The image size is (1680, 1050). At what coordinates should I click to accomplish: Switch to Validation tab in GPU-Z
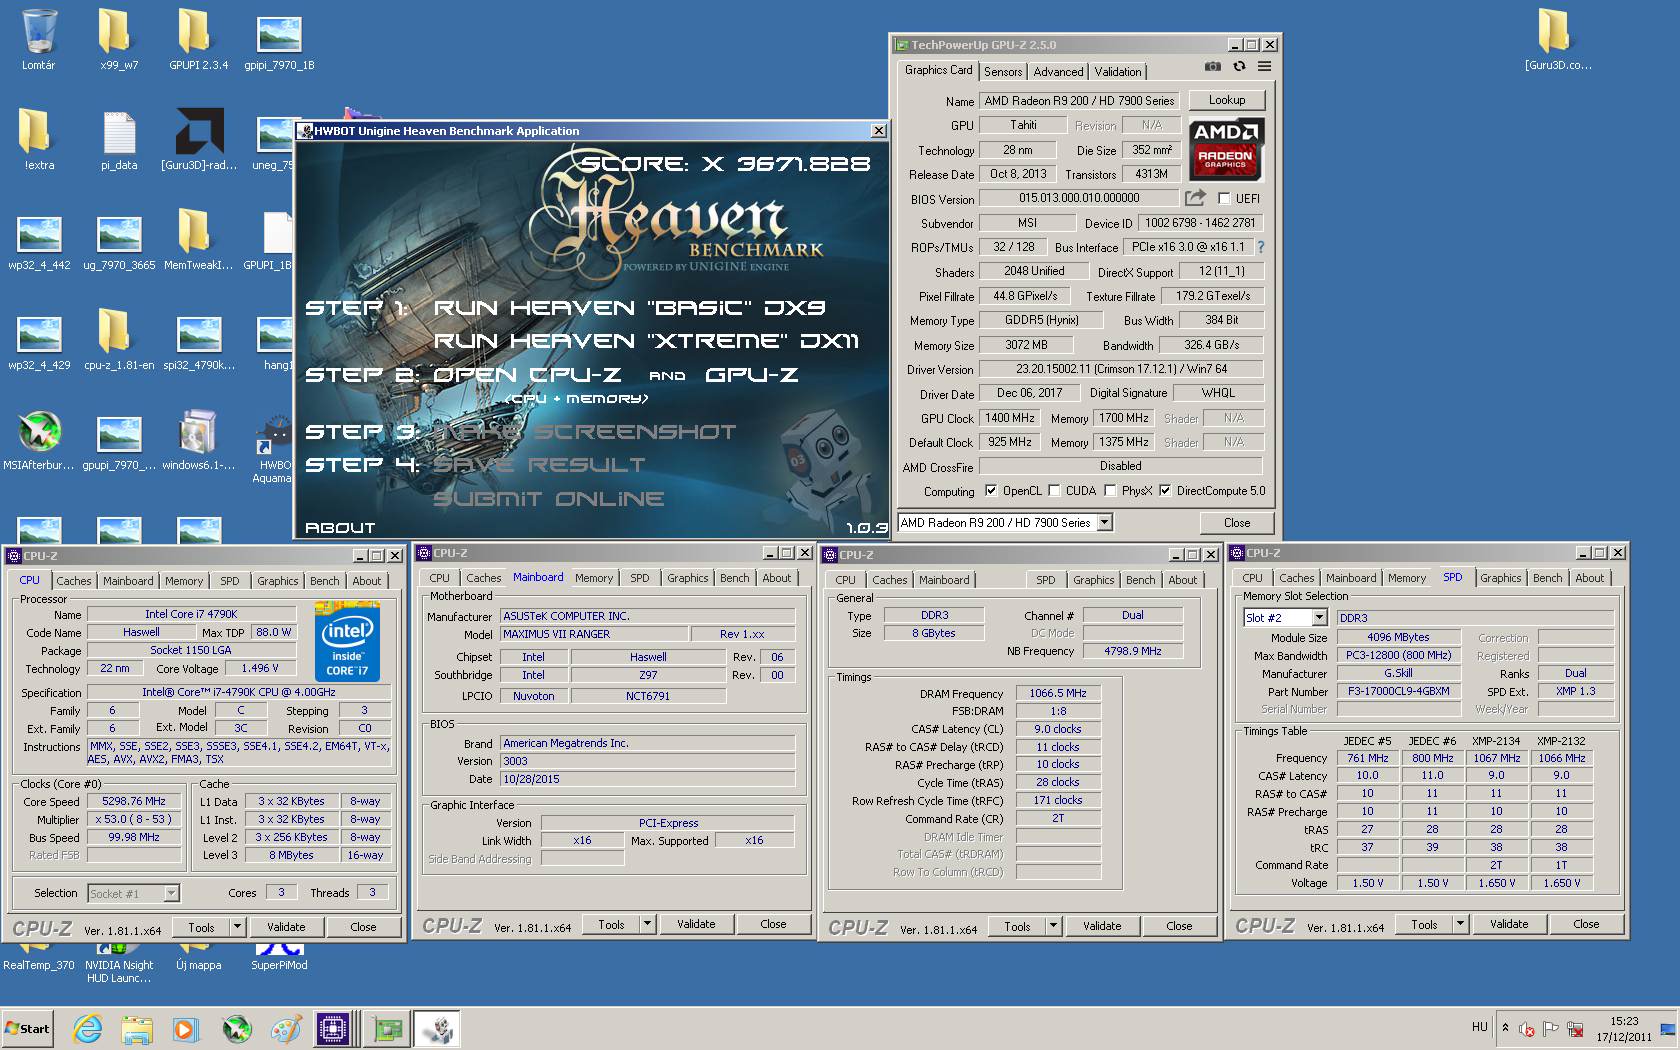(1117, 71)
